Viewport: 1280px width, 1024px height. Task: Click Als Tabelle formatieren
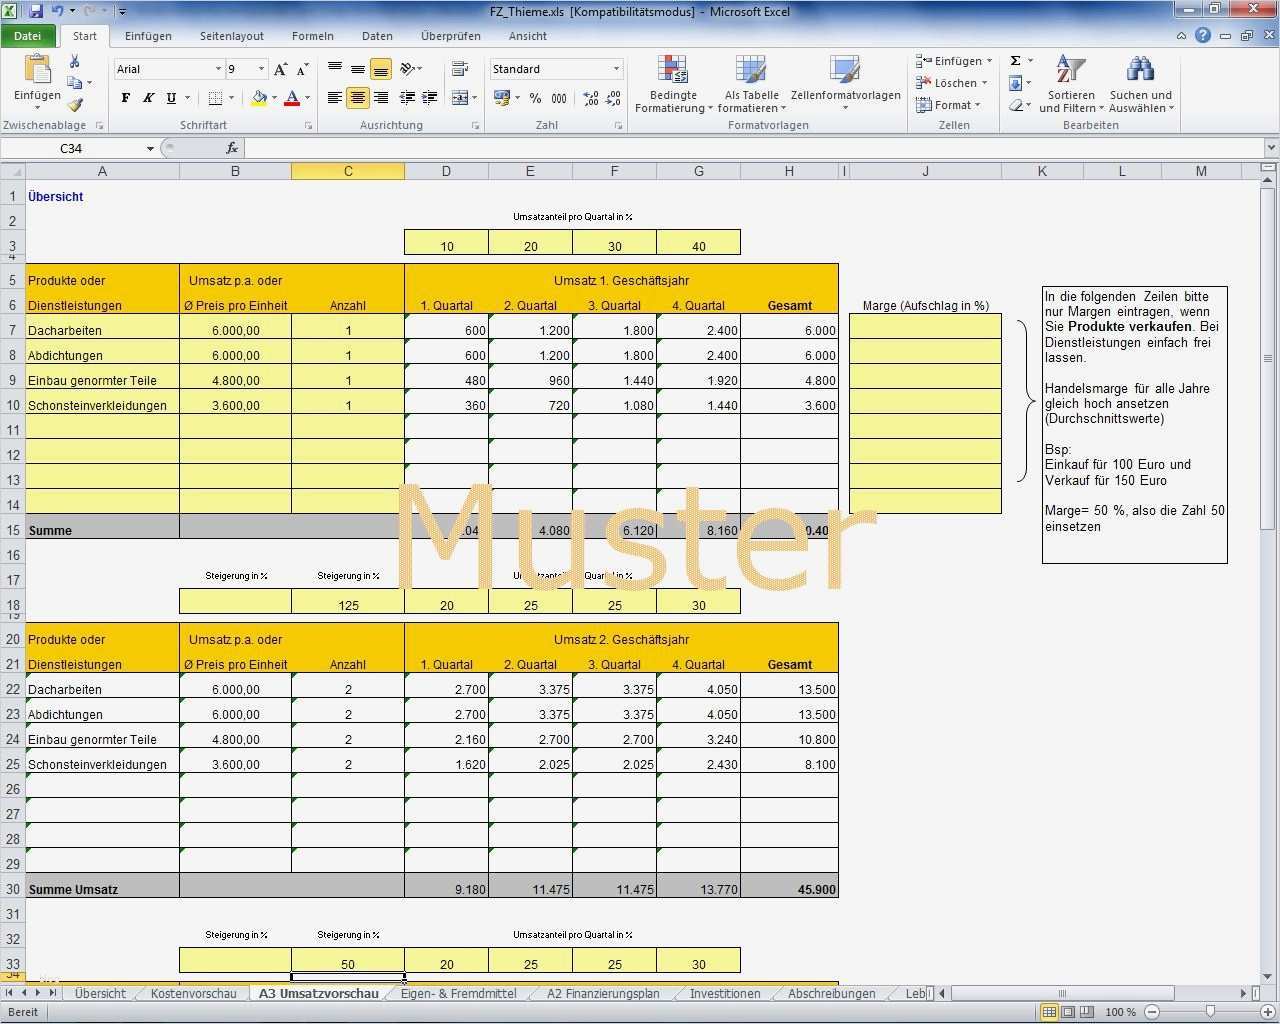tap(751, 84)
